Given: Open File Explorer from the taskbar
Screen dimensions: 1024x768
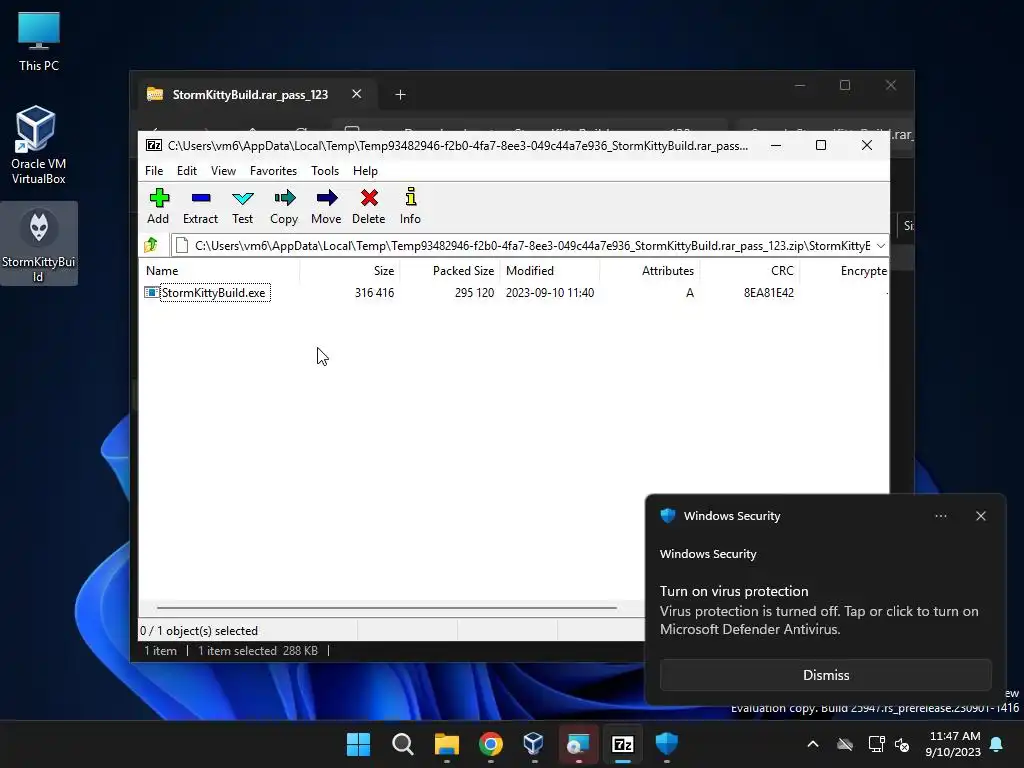Looking at the screenshot, I should pyautogui.click(x=447, y=744).
